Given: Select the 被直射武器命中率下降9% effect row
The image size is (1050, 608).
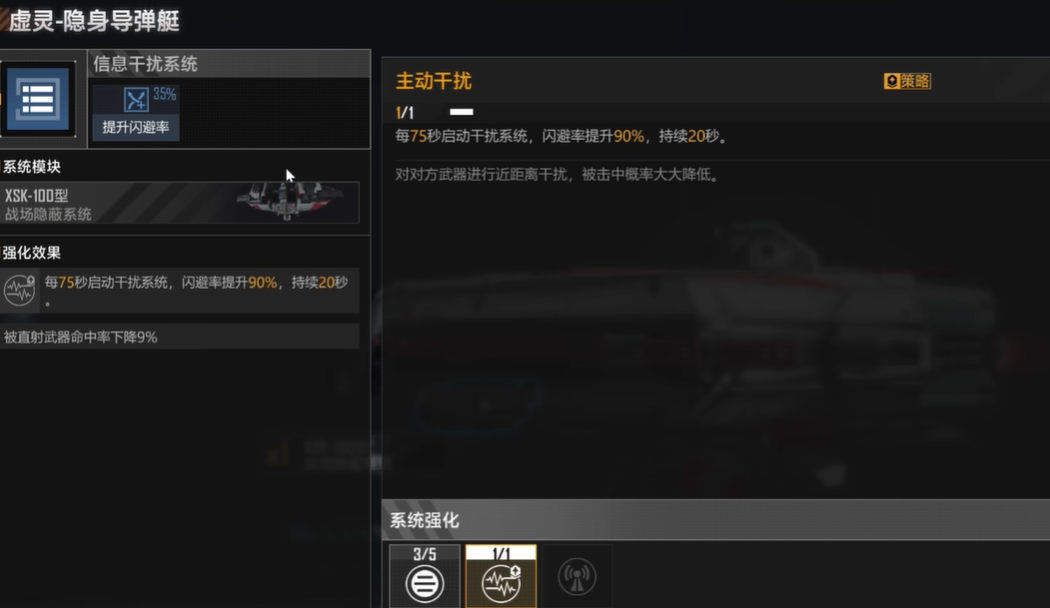Looking at the screenshot, I should click(179, 337).
